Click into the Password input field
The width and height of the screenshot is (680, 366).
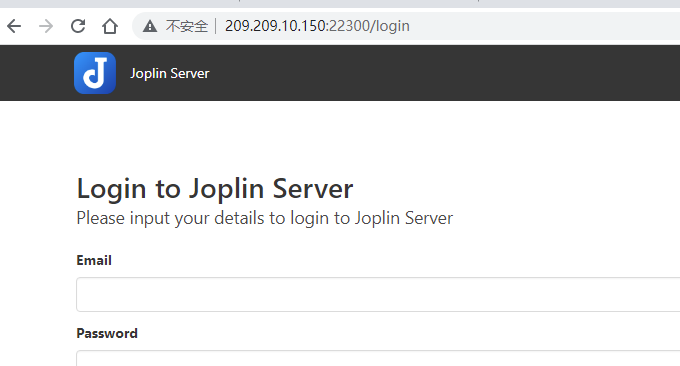(378, 358)
